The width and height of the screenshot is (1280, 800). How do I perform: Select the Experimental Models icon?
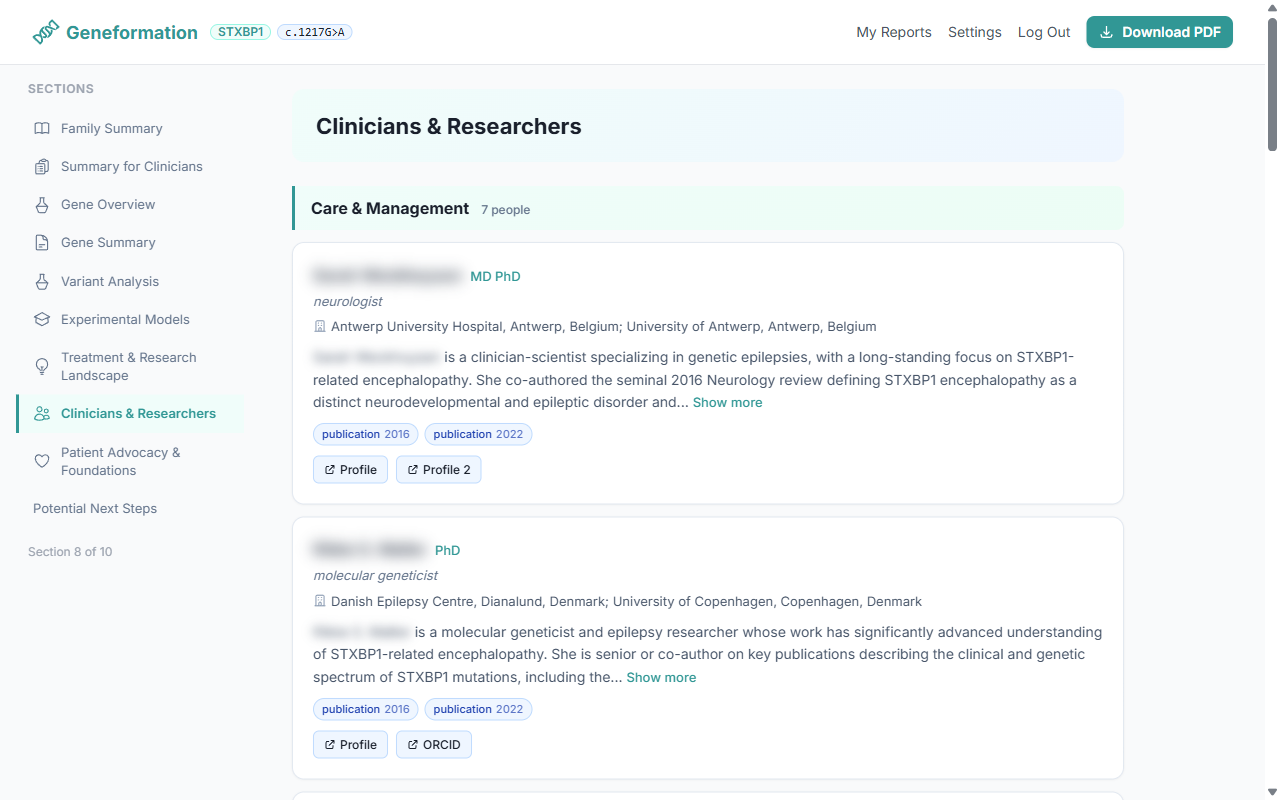pyautogui.click(x=41, y=319)
